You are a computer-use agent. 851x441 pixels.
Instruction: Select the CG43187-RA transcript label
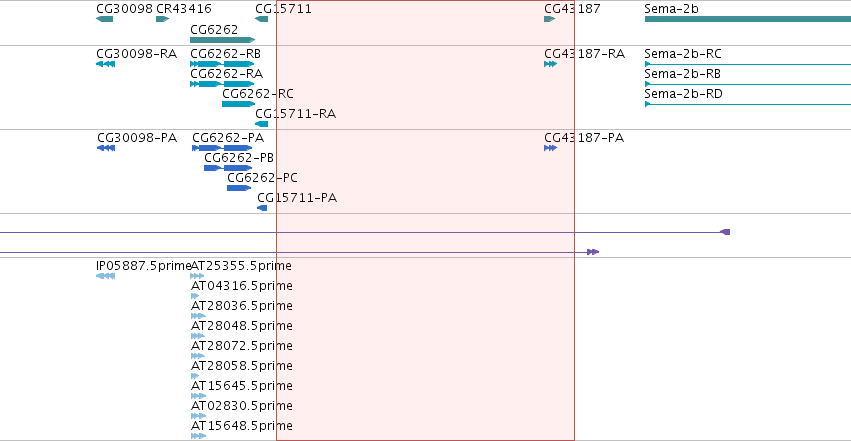coord(585,54)
